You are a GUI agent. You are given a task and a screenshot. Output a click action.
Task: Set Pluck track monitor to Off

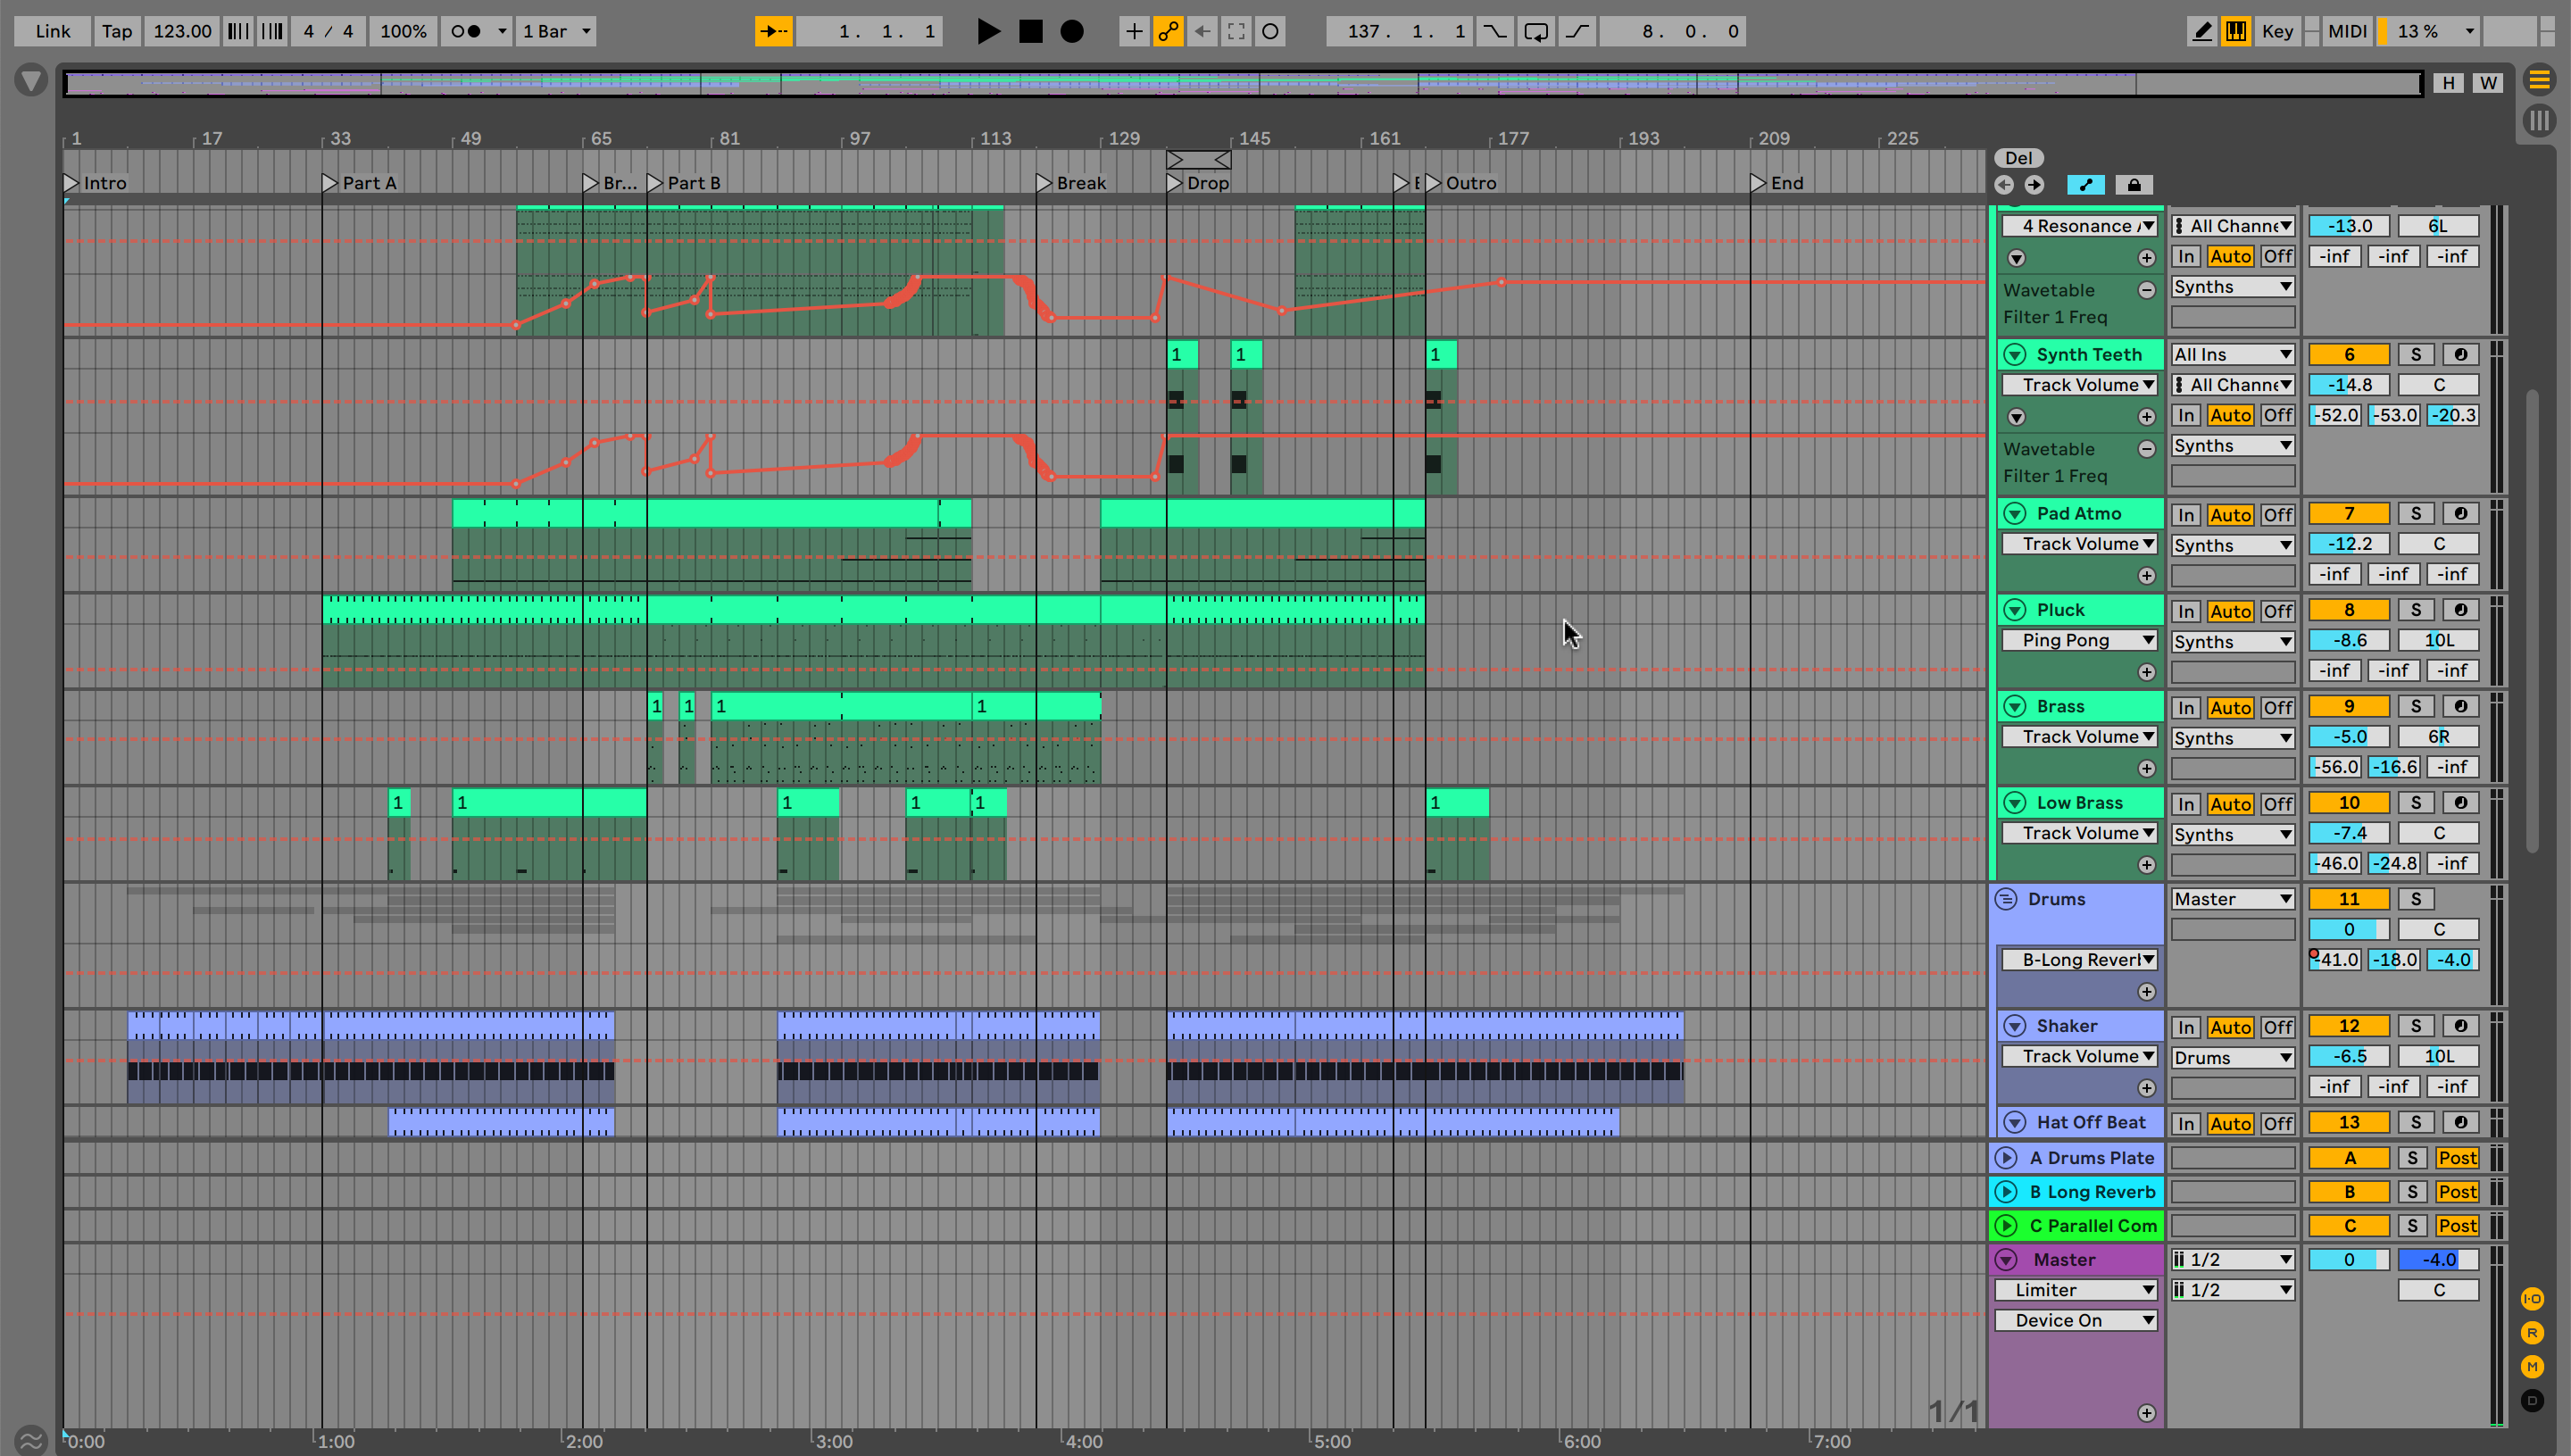tap(2277, 611)
